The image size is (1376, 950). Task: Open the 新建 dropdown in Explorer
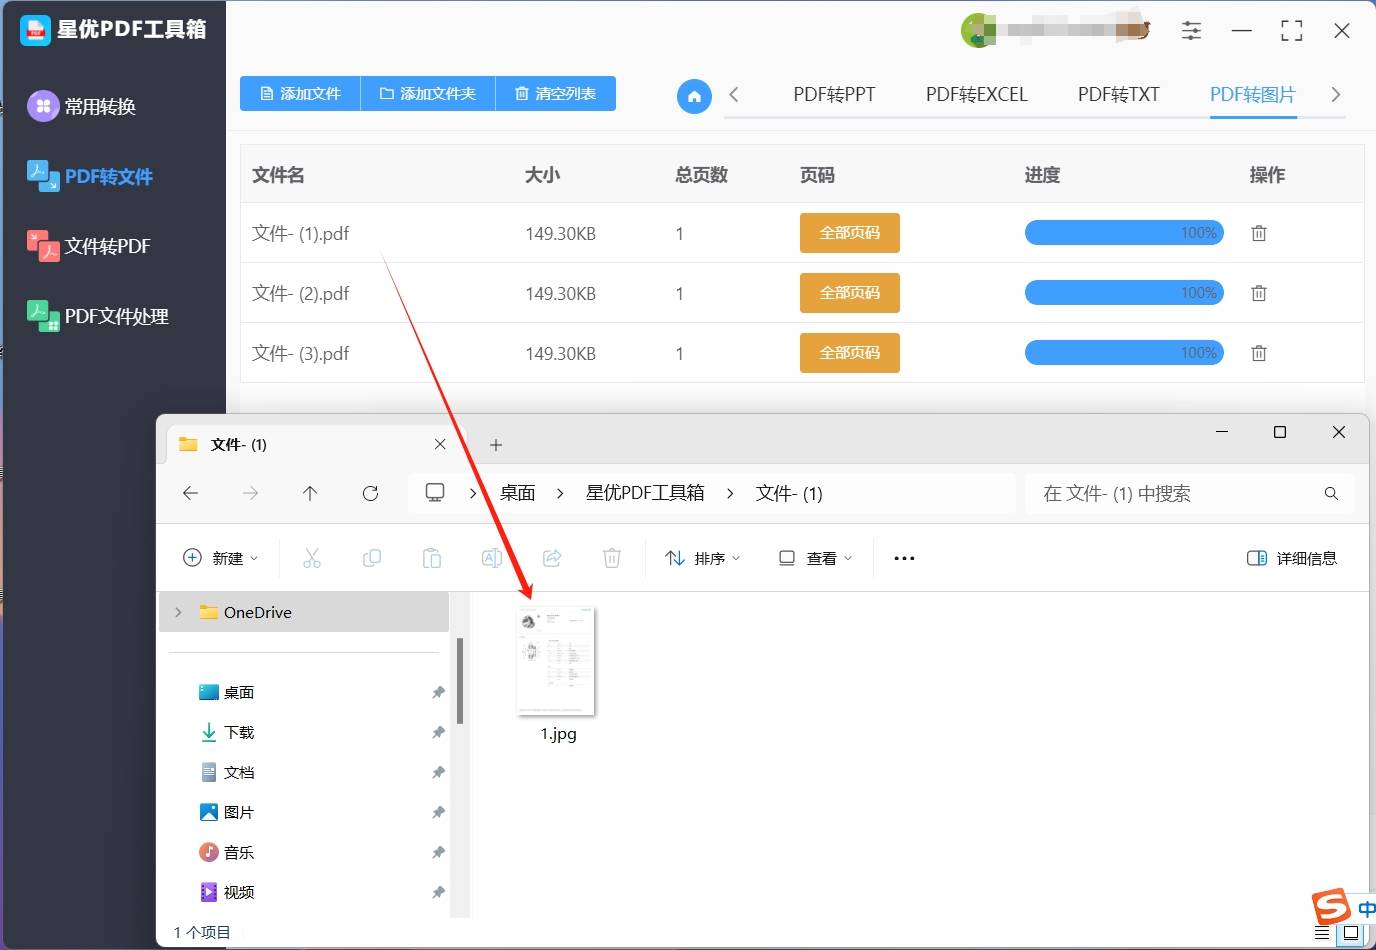[221, 558]
